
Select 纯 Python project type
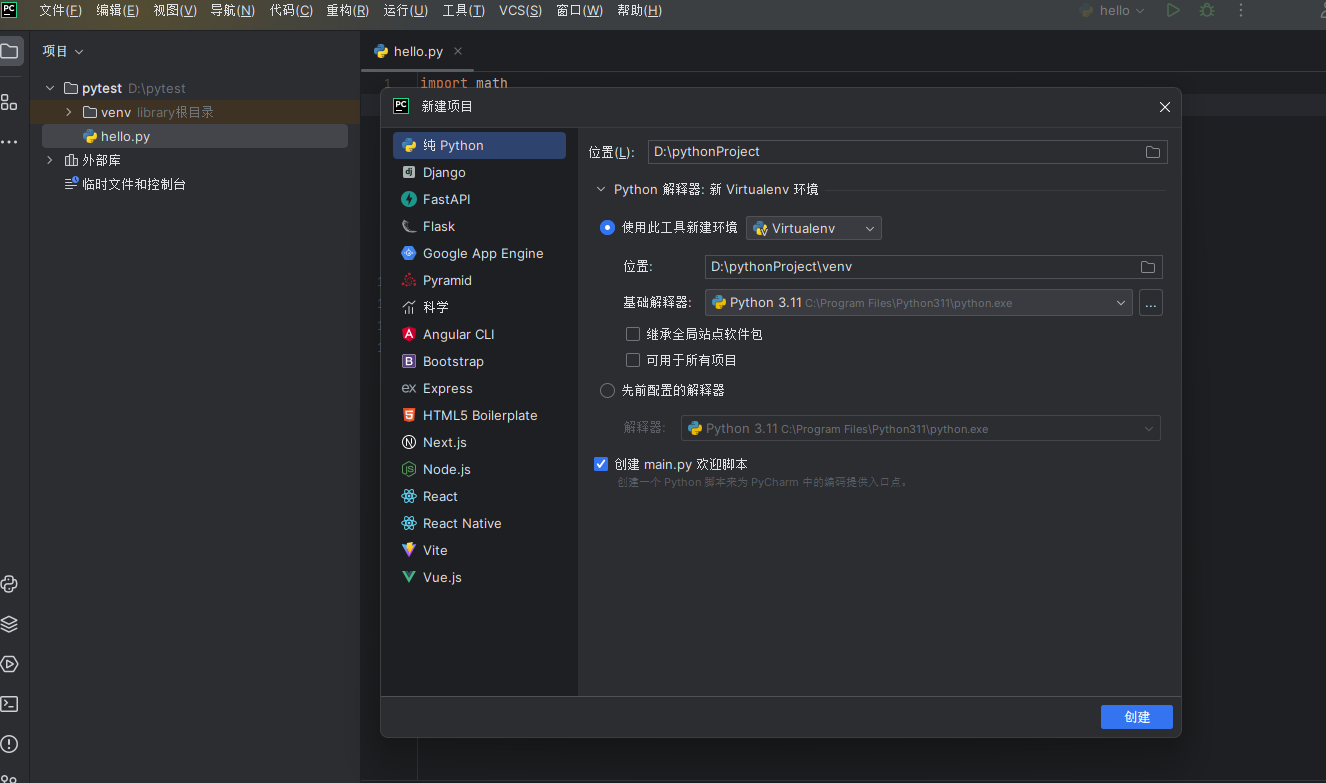point(479,145)
